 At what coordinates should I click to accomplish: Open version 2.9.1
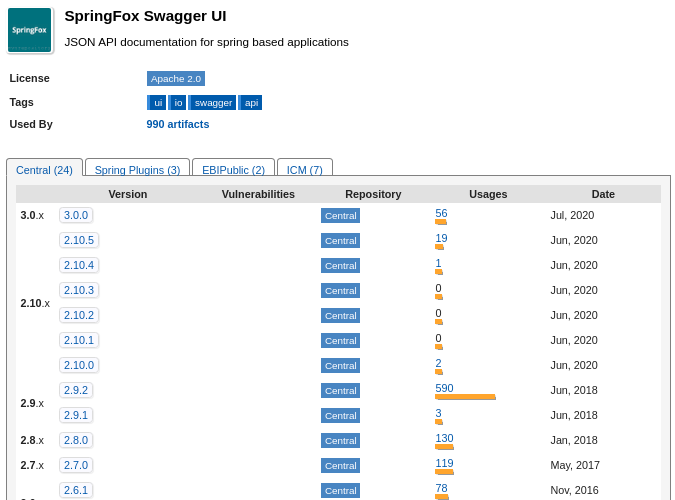[x=76, y=415]
